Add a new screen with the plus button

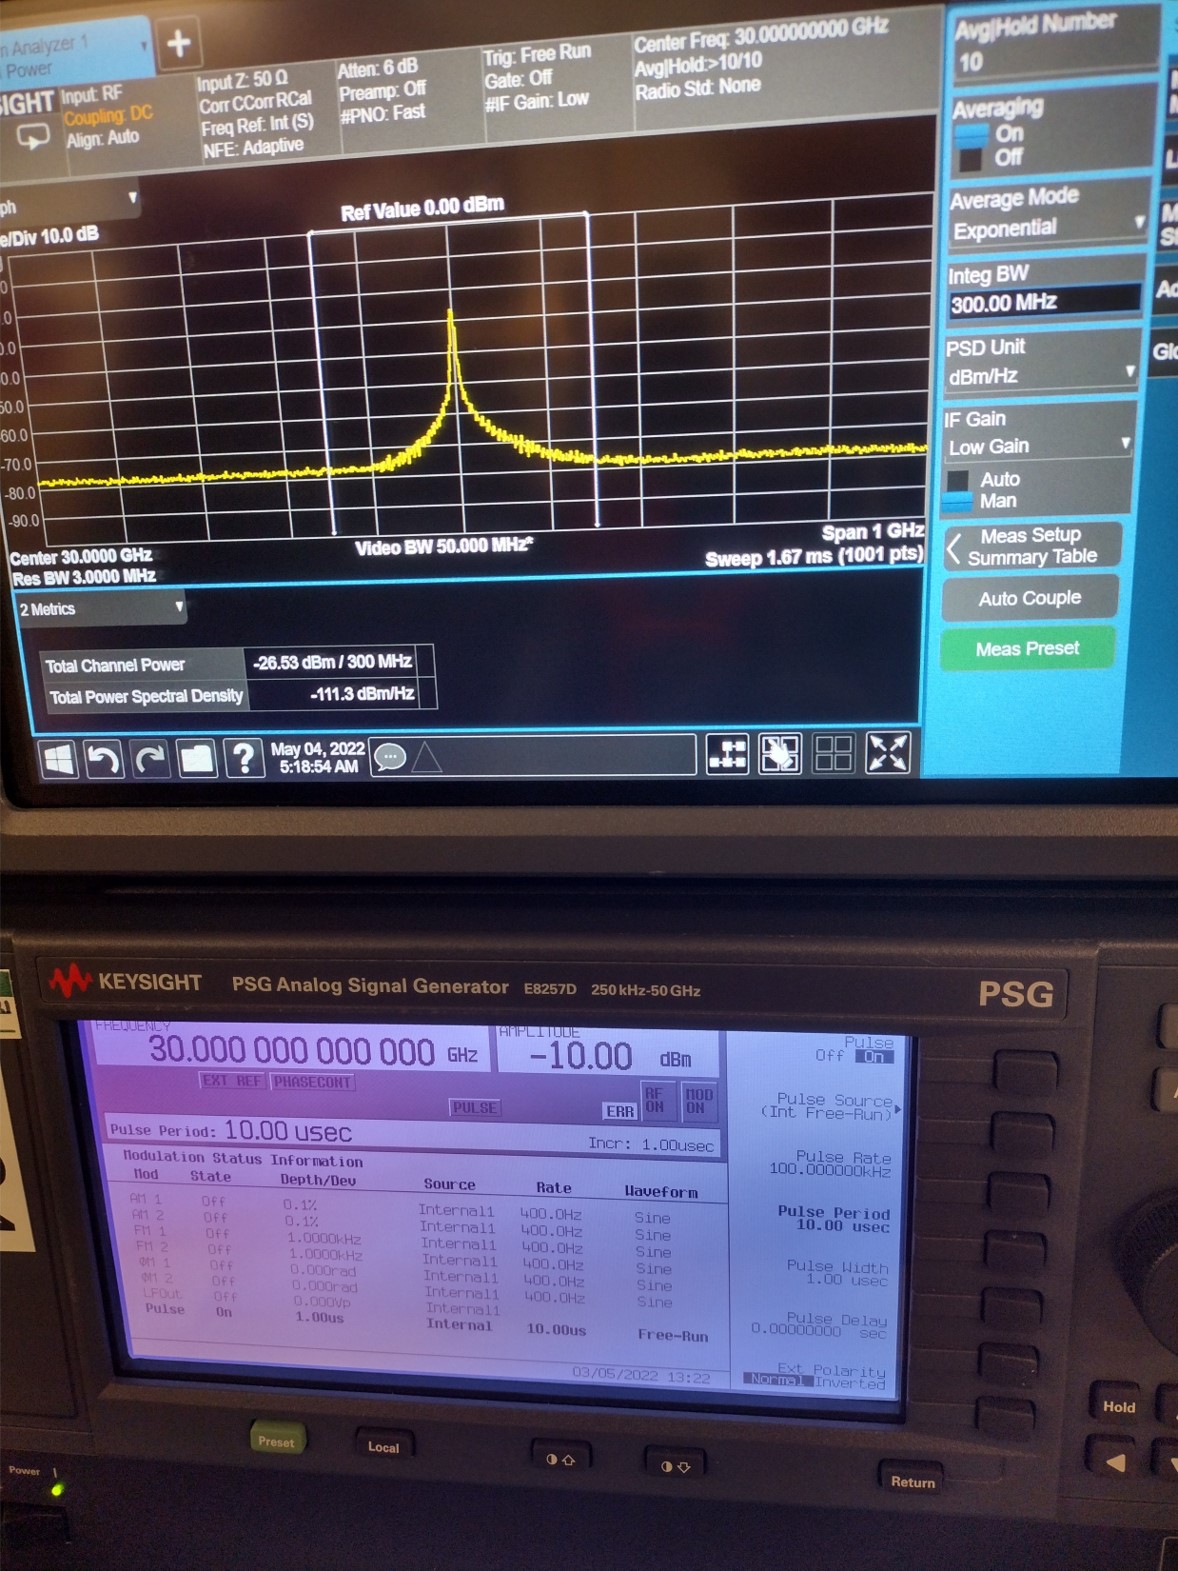178,43
